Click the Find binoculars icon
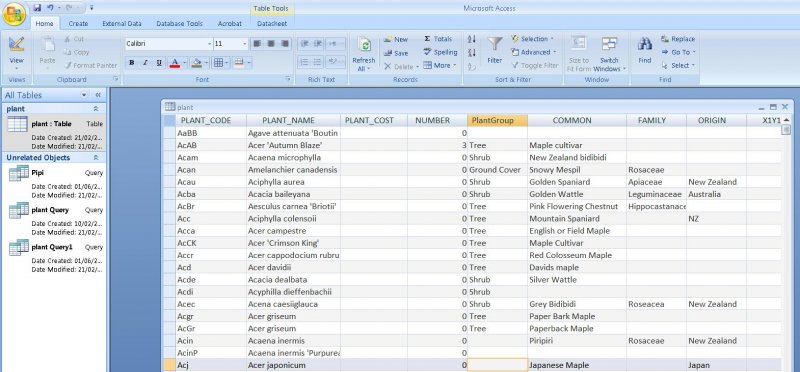 point(645,44)
